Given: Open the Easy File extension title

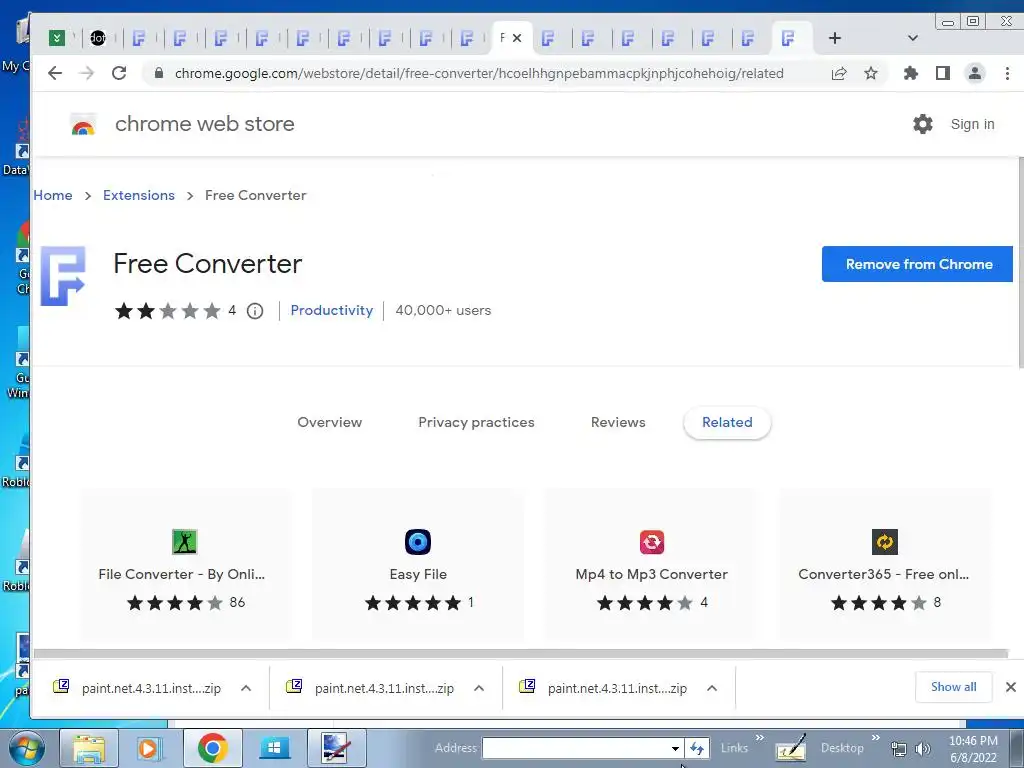Looking at the screenshot, I should (x=418, y=574).
